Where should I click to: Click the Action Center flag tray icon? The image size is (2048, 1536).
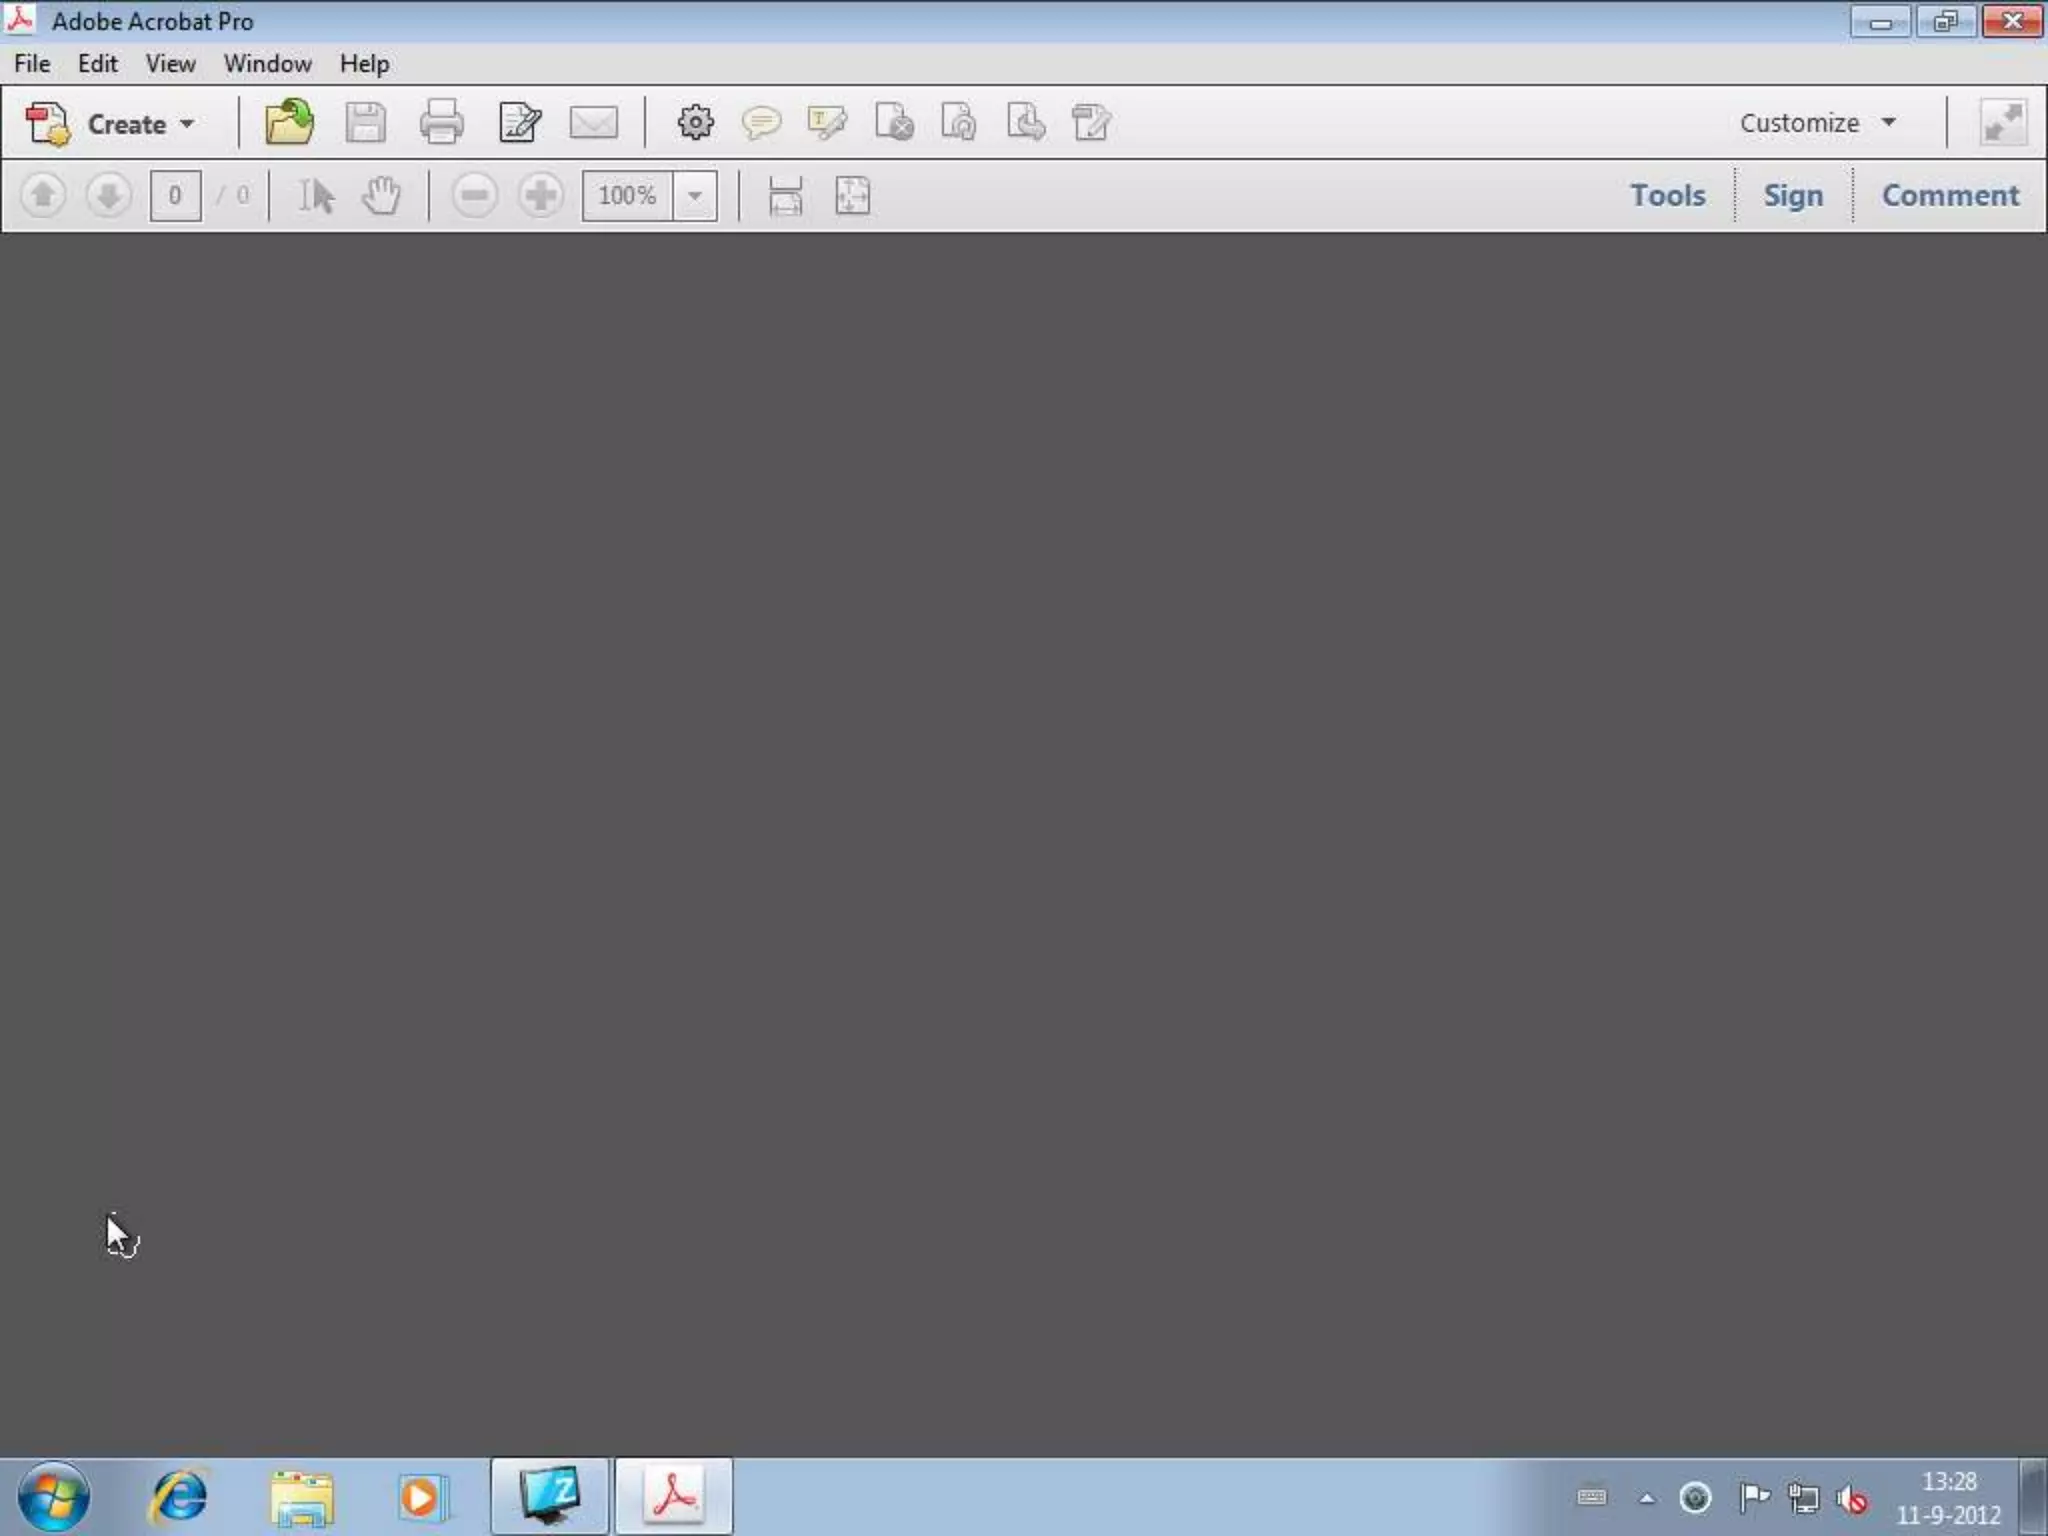click(x=1753, y=1498)
